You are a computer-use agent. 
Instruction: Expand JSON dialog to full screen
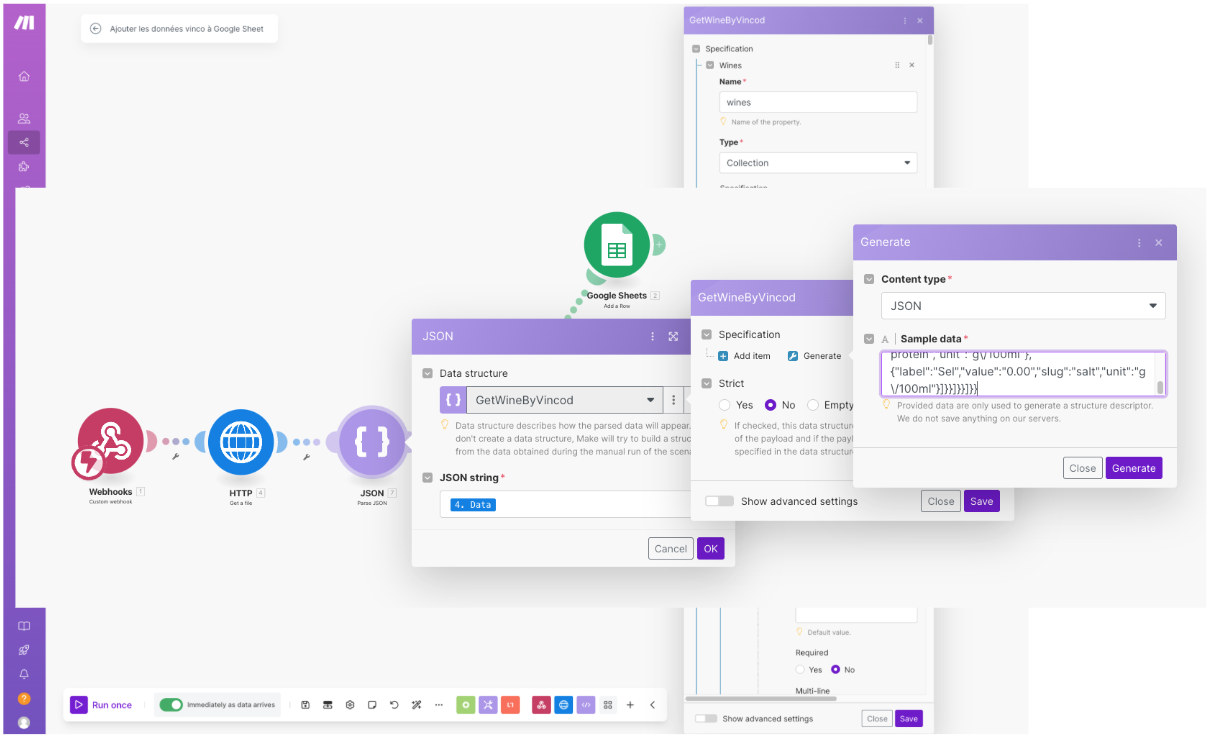click(673, 337)
